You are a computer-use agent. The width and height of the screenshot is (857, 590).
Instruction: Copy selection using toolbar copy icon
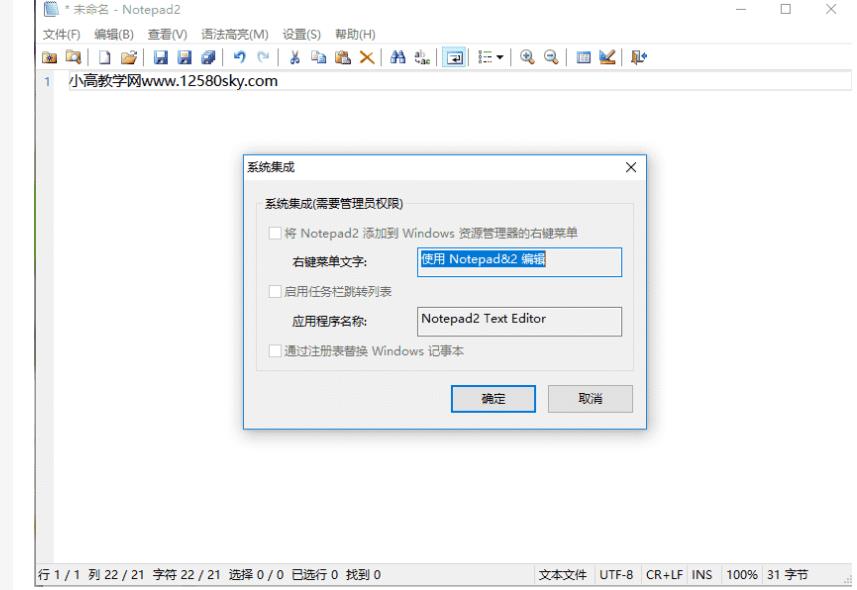pos(319,57)
